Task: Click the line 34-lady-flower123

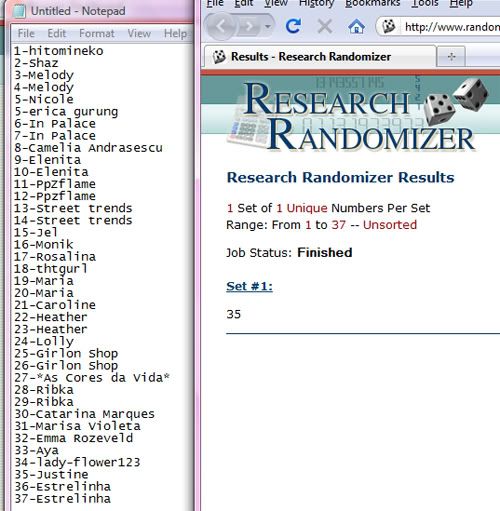Action: [x=77, y=462]
